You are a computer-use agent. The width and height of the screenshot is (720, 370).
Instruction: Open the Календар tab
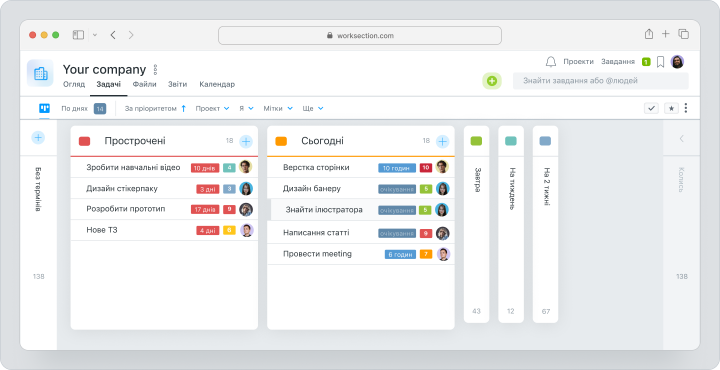[x=217, y=84]
